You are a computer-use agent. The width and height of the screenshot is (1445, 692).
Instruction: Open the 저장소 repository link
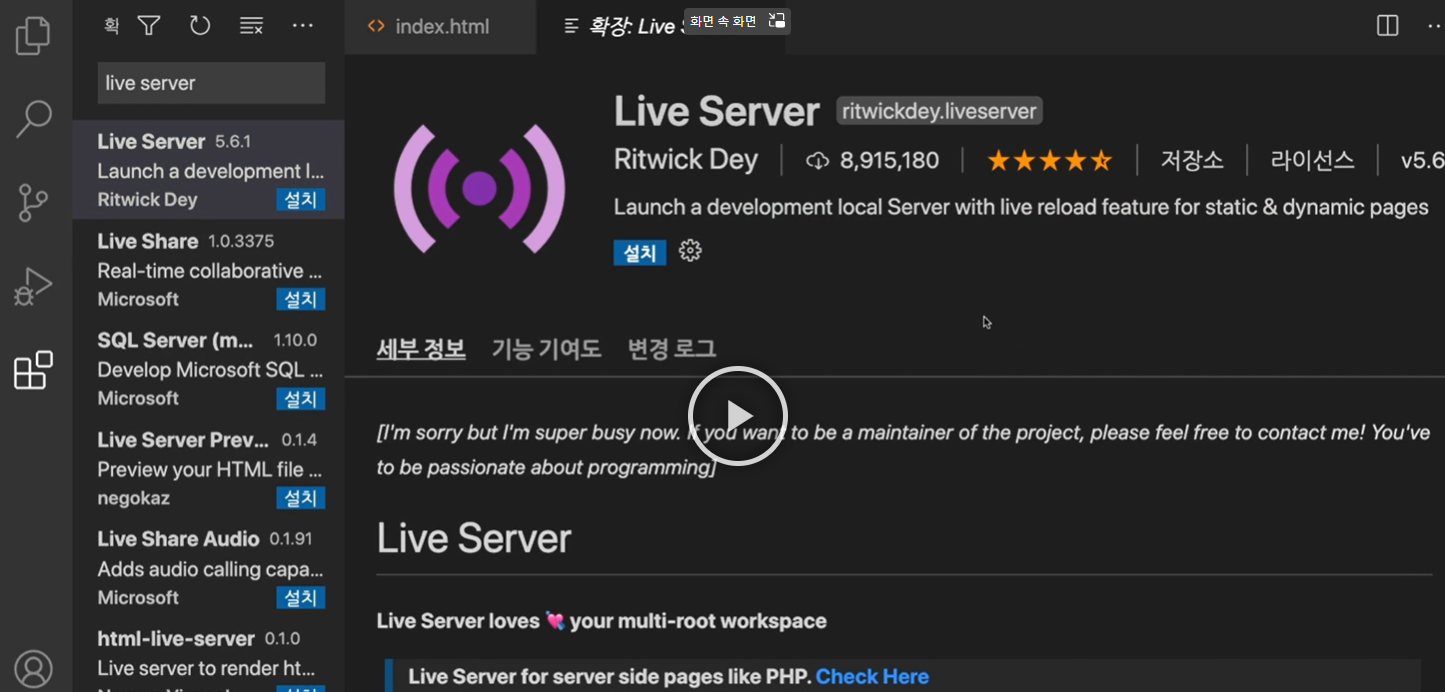tap(1192, 160)
